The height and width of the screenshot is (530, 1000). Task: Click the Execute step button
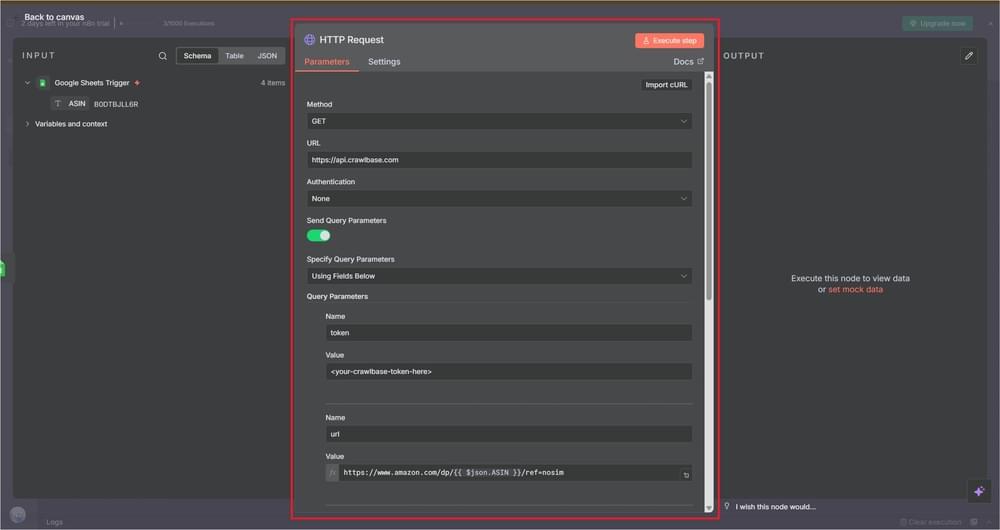669,41
